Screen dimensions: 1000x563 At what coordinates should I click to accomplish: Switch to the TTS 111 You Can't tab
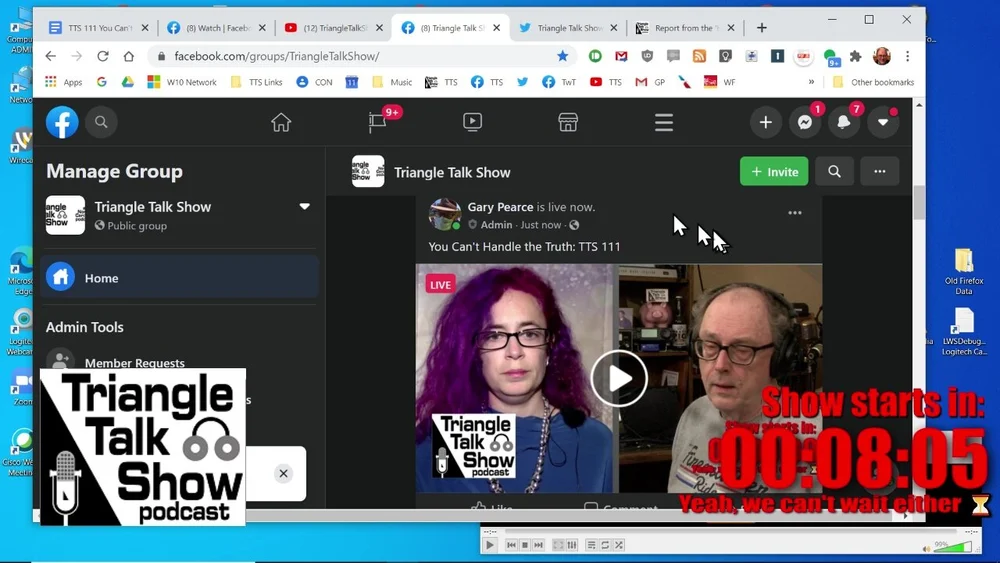(98, 28)
